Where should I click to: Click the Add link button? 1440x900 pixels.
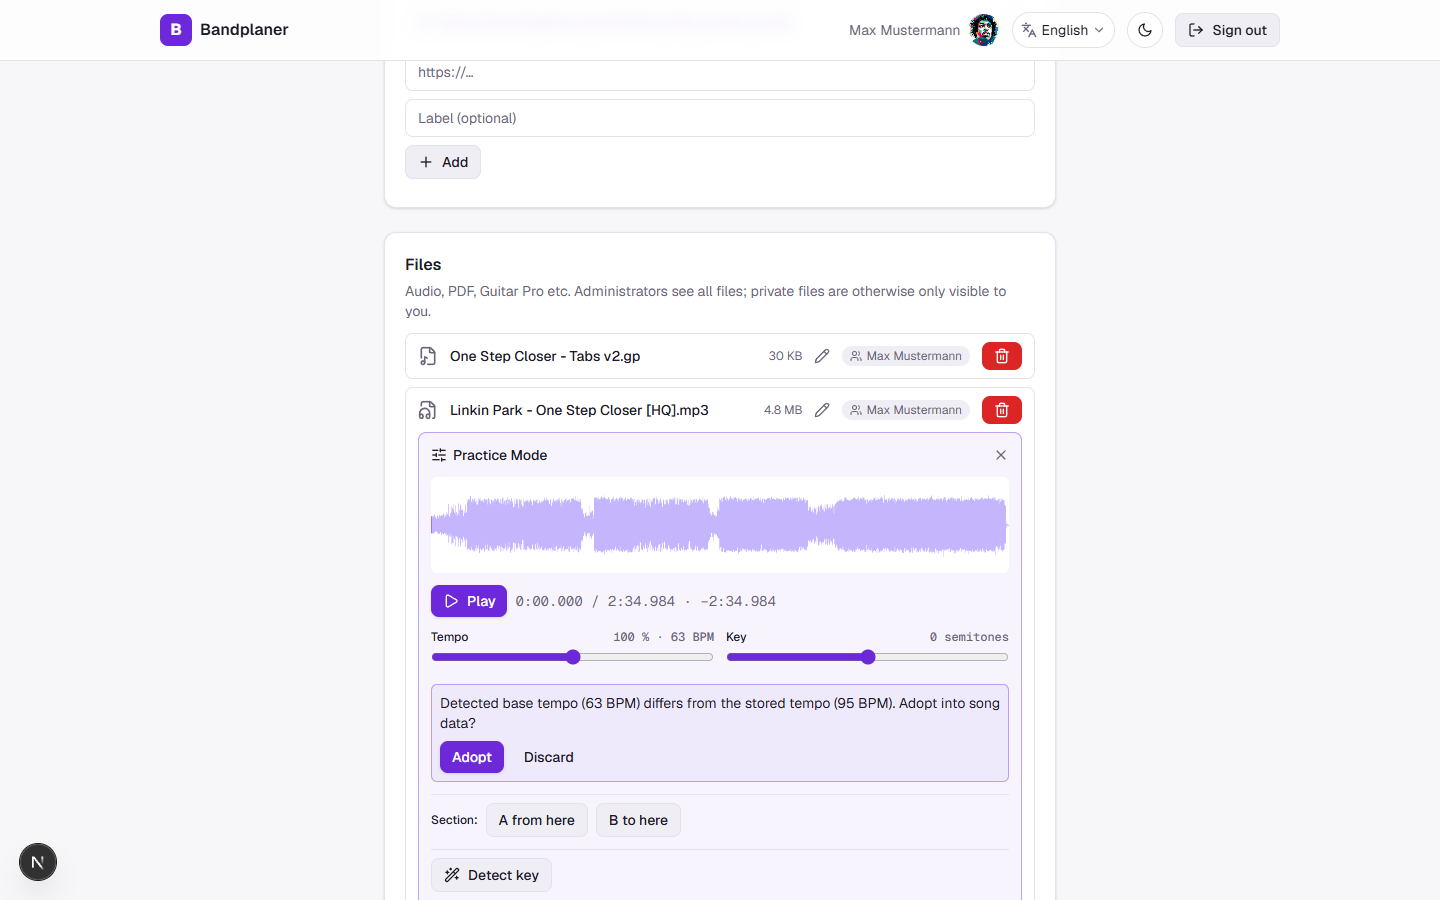pyautogui.click(x=443, y=162)
